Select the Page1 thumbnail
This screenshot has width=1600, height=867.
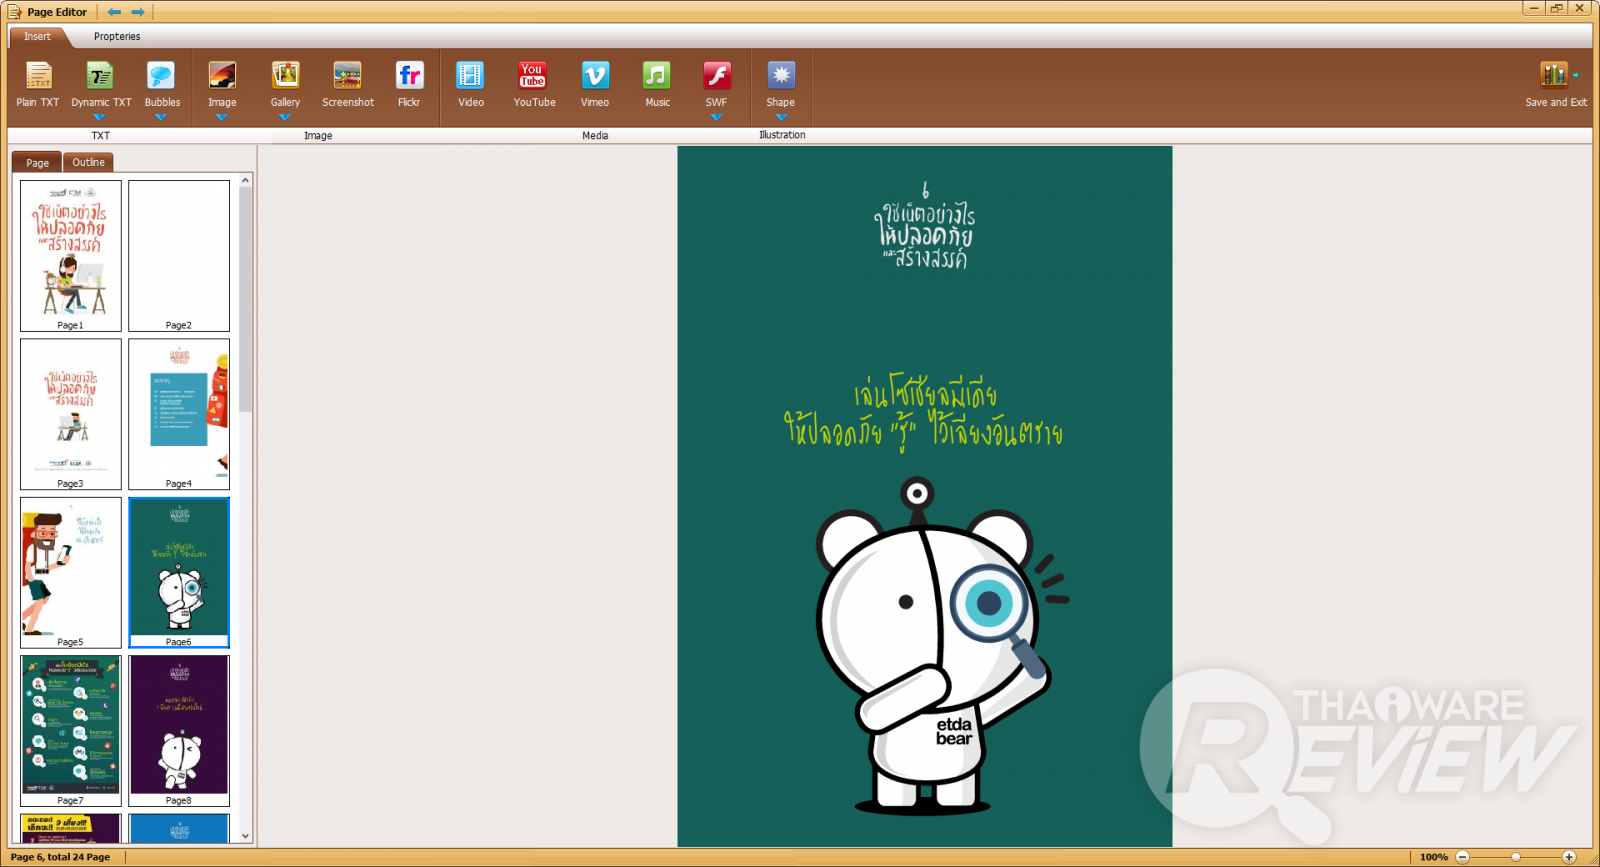(71, 256)
